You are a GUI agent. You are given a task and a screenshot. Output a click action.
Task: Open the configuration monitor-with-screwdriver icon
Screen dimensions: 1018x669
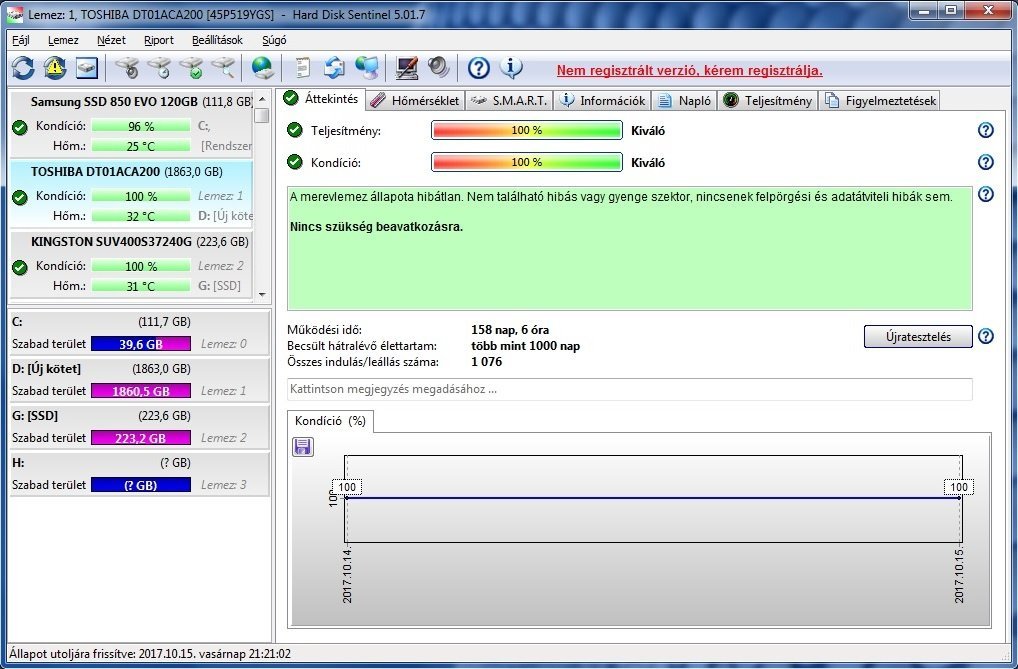tap(407, 68)
